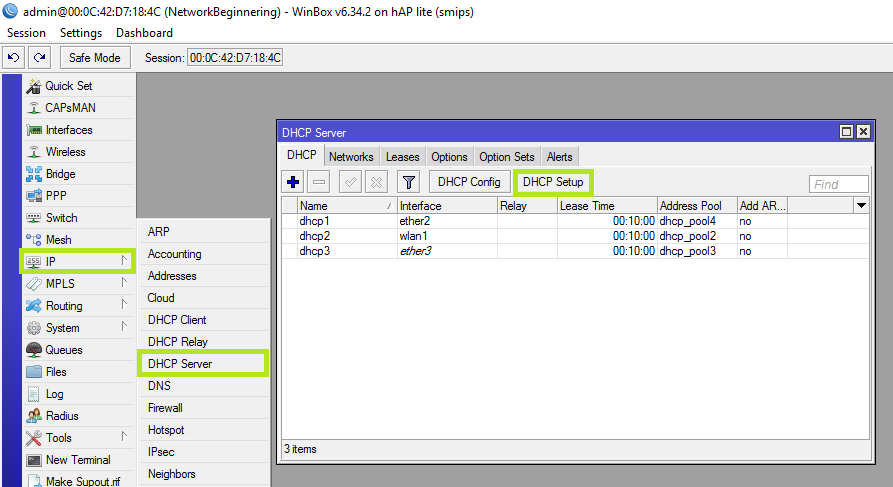Click the checkmark Enable icon

350,182
